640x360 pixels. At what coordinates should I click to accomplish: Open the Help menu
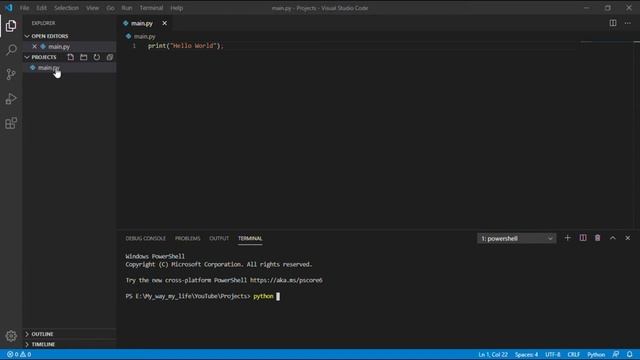[x=176, y=8]
